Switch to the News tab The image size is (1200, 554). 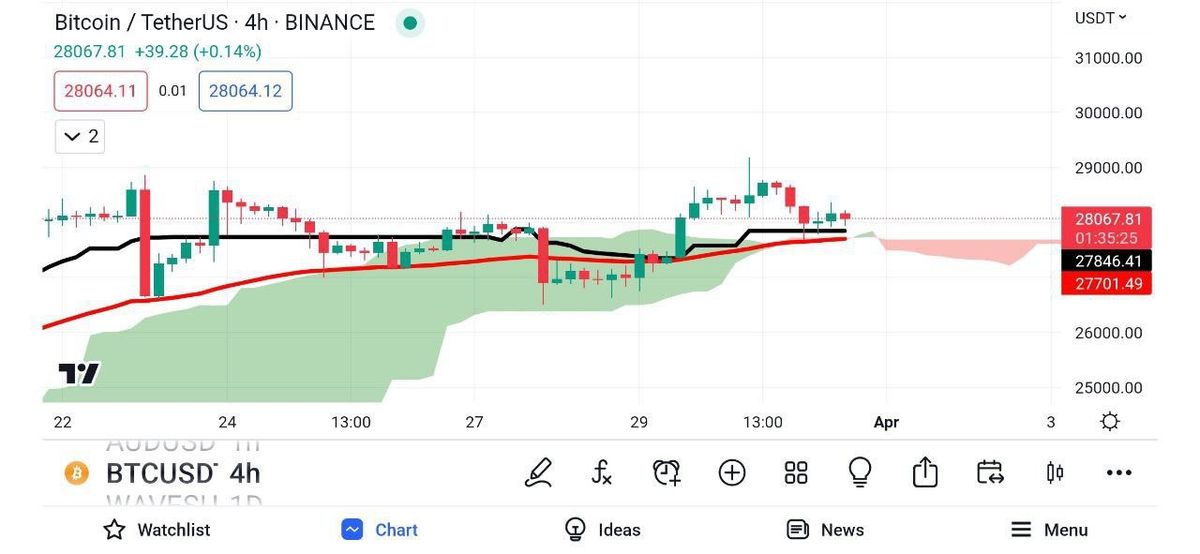point(825,530)
